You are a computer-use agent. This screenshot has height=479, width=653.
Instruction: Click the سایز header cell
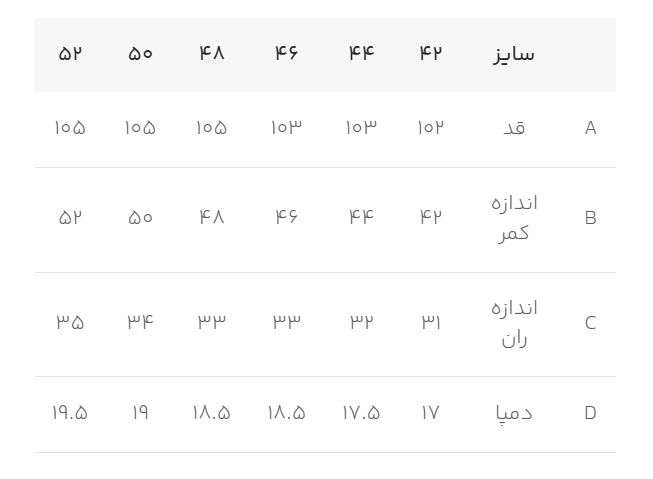click(514, 54)
